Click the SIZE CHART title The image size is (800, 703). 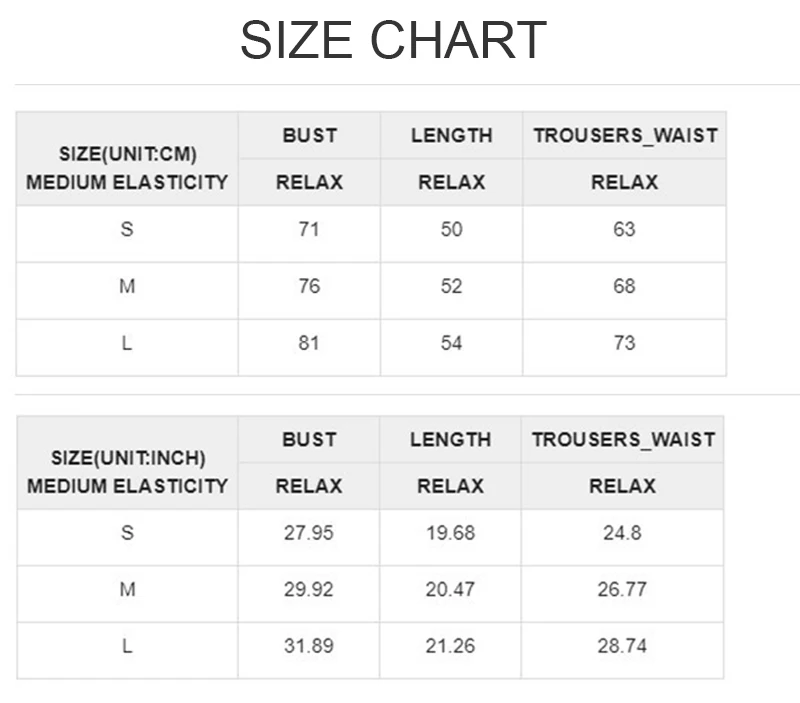pyautogui.click(x=393, y=40)
